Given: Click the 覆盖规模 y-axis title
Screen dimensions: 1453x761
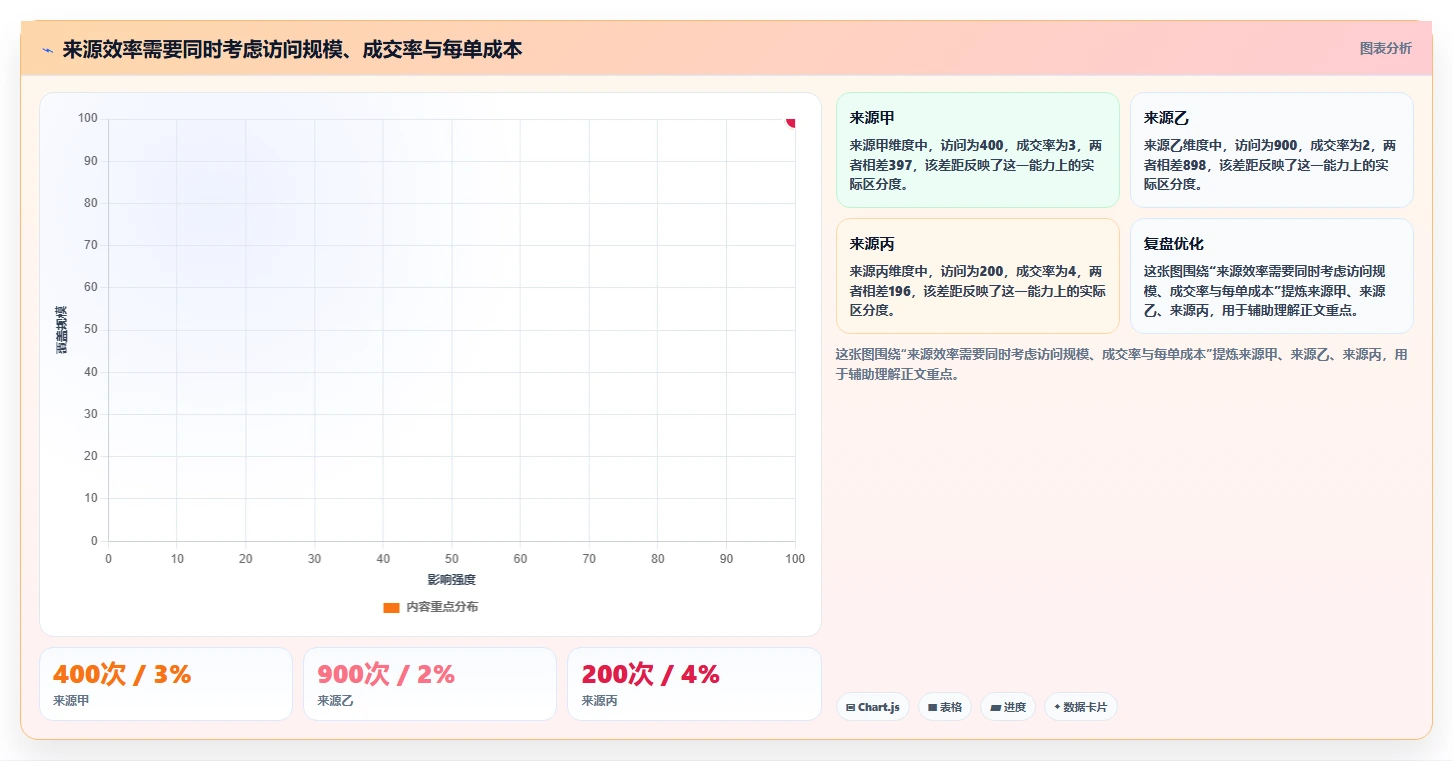Looking at the screenshot, I should (62, 330).
